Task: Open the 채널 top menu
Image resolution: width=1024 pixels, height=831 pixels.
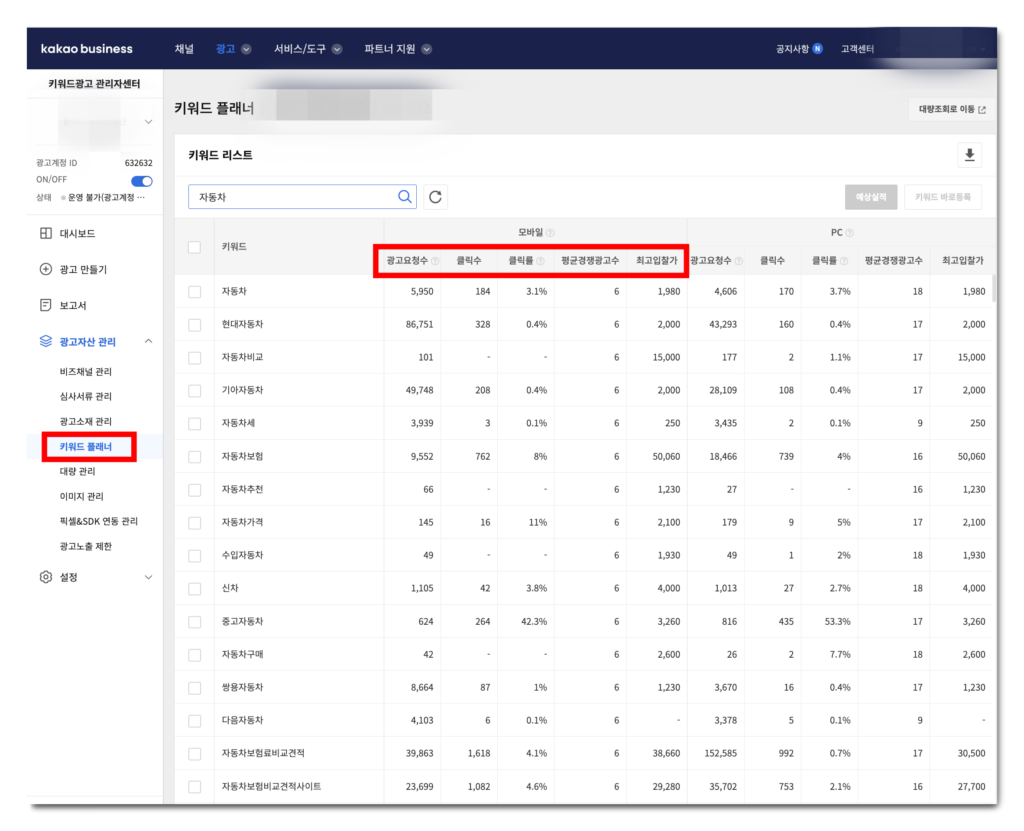Action: tap(184, 49)
